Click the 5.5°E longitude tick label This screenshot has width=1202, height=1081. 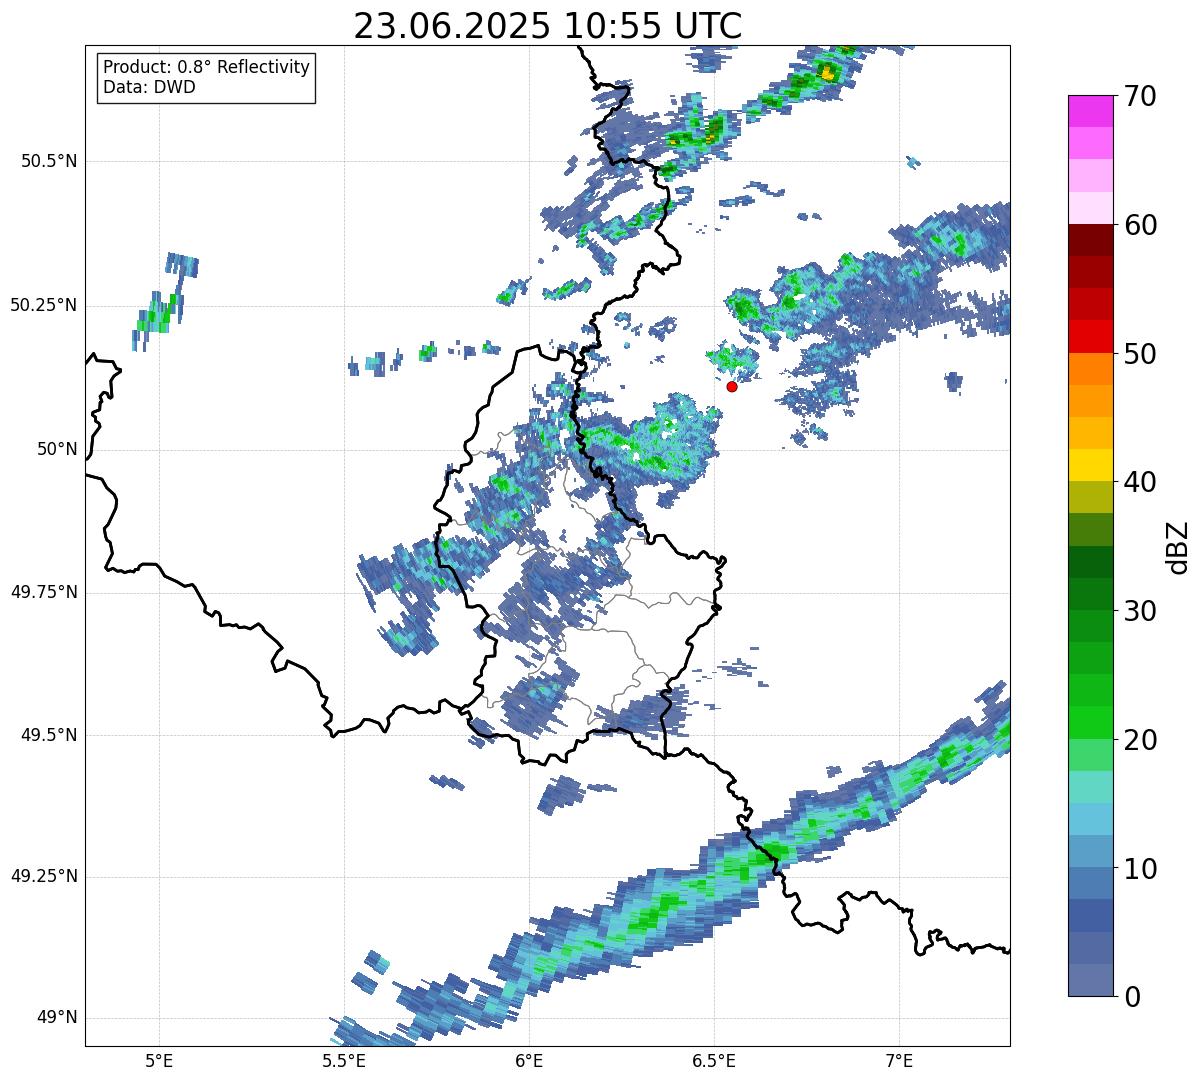click(344, 1060)
